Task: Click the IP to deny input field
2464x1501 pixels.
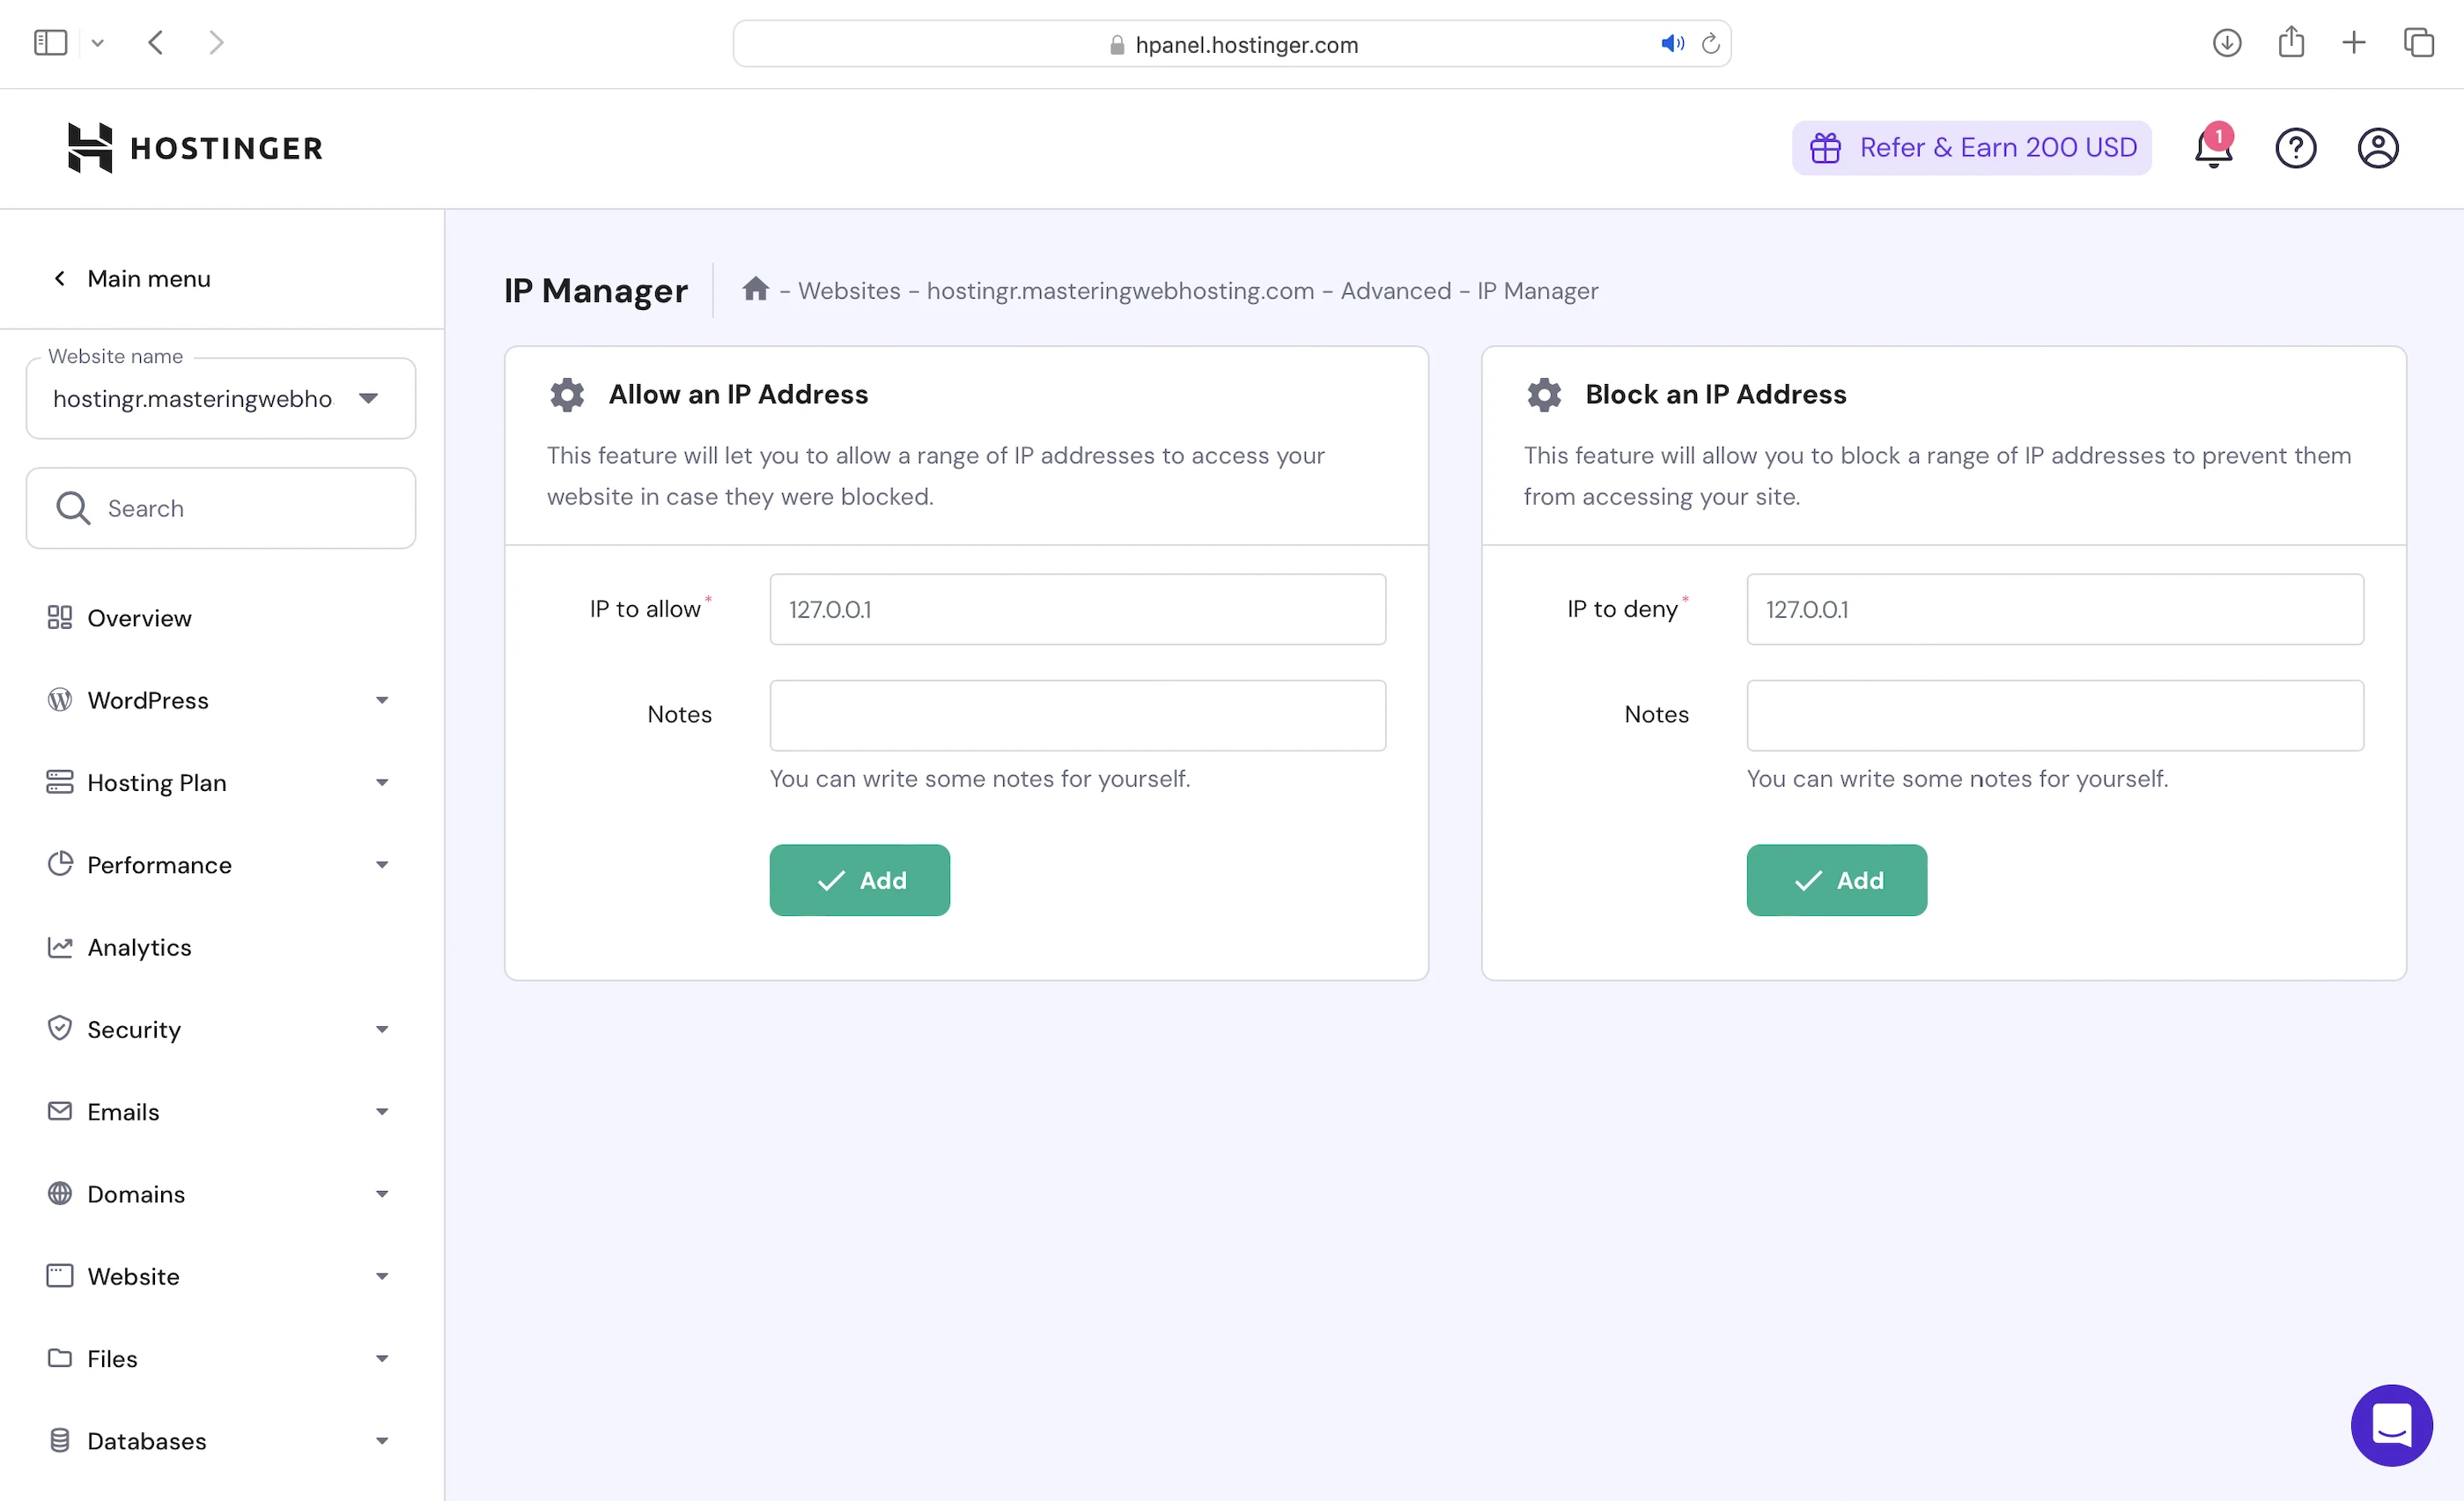Action: click(x=2054, y=609)
